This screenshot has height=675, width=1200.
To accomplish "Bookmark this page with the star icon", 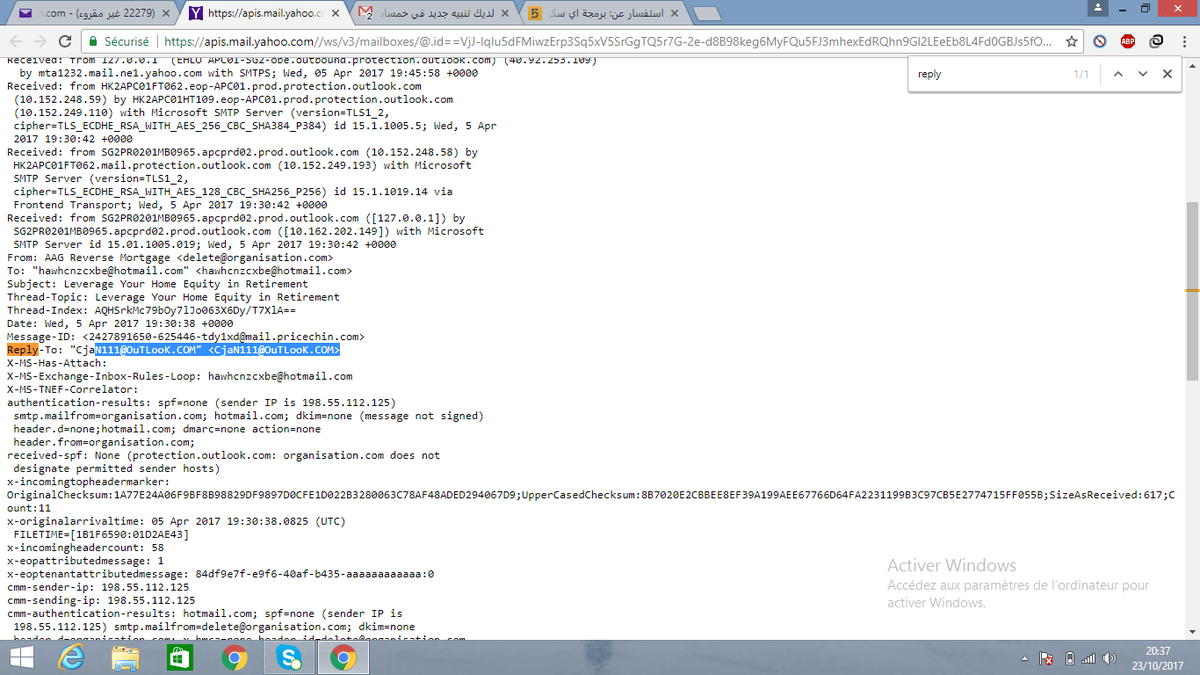I will click(x=1072, y=42).
